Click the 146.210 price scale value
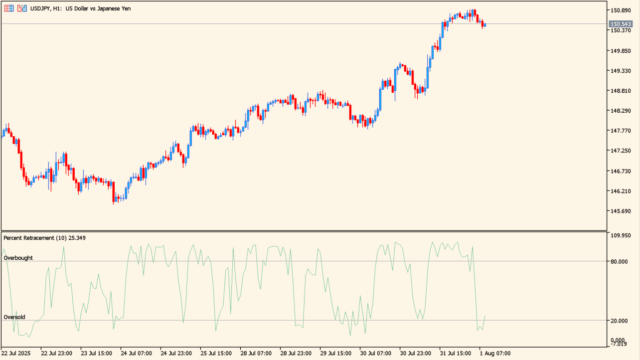The image size is (640, 360). (621, 191)
